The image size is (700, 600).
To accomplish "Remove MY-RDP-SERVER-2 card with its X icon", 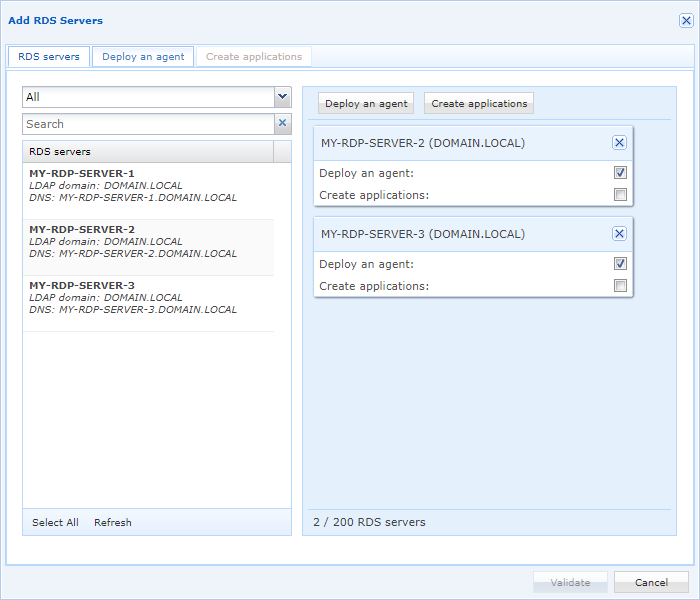I will click(619, 143).
